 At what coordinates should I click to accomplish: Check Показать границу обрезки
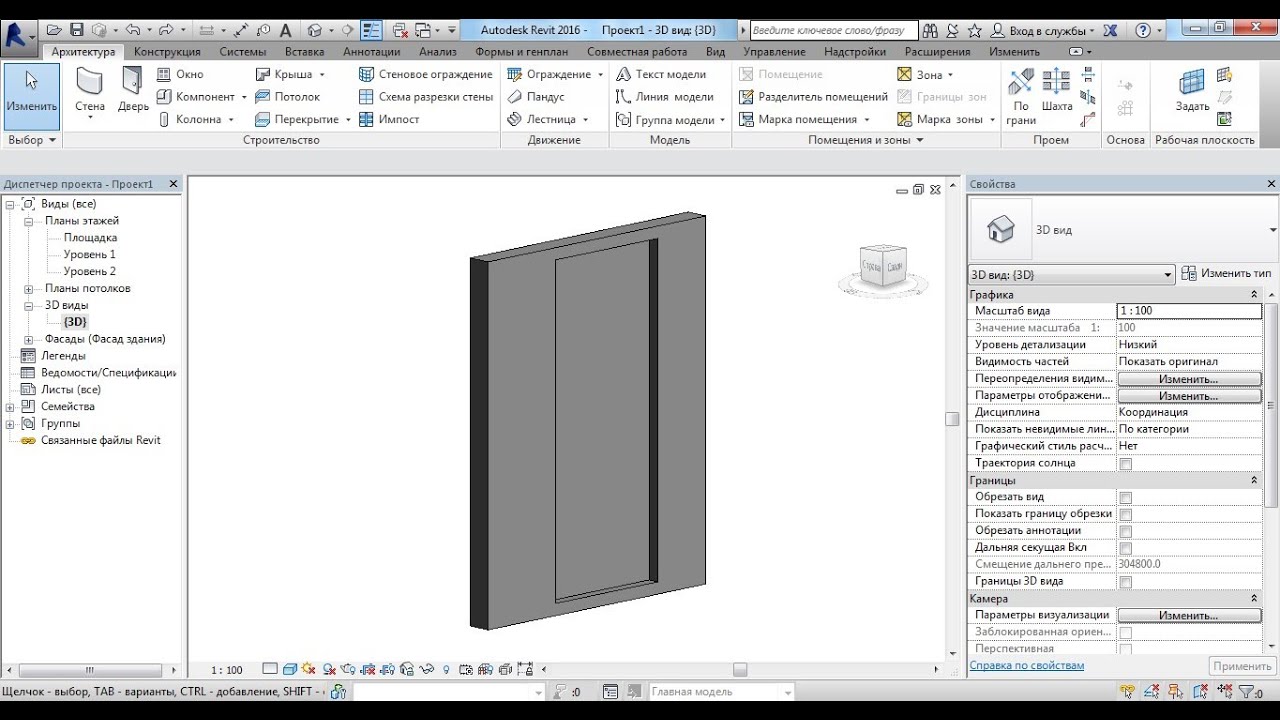[x=1125, y=515]
